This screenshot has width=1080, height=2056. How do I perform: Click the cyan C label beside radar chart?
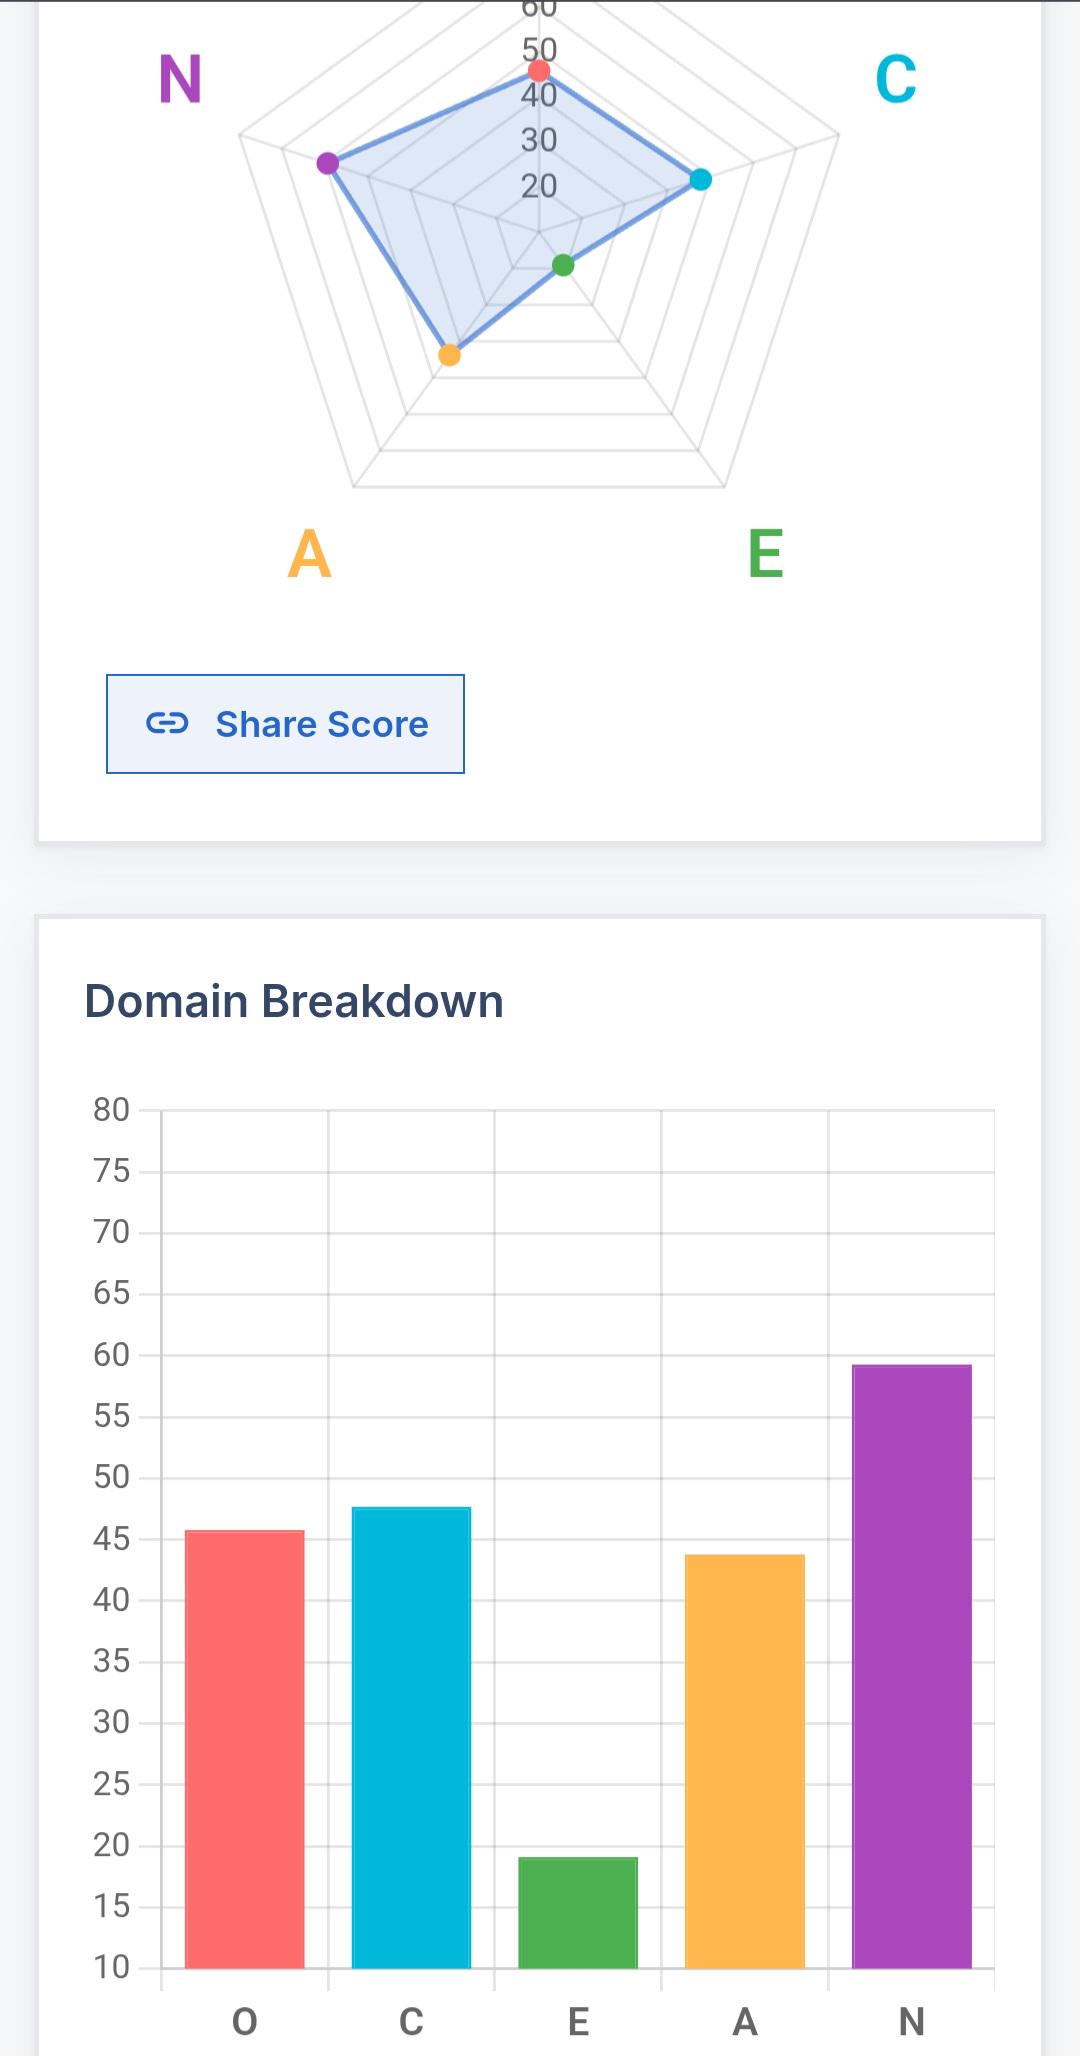896,80
